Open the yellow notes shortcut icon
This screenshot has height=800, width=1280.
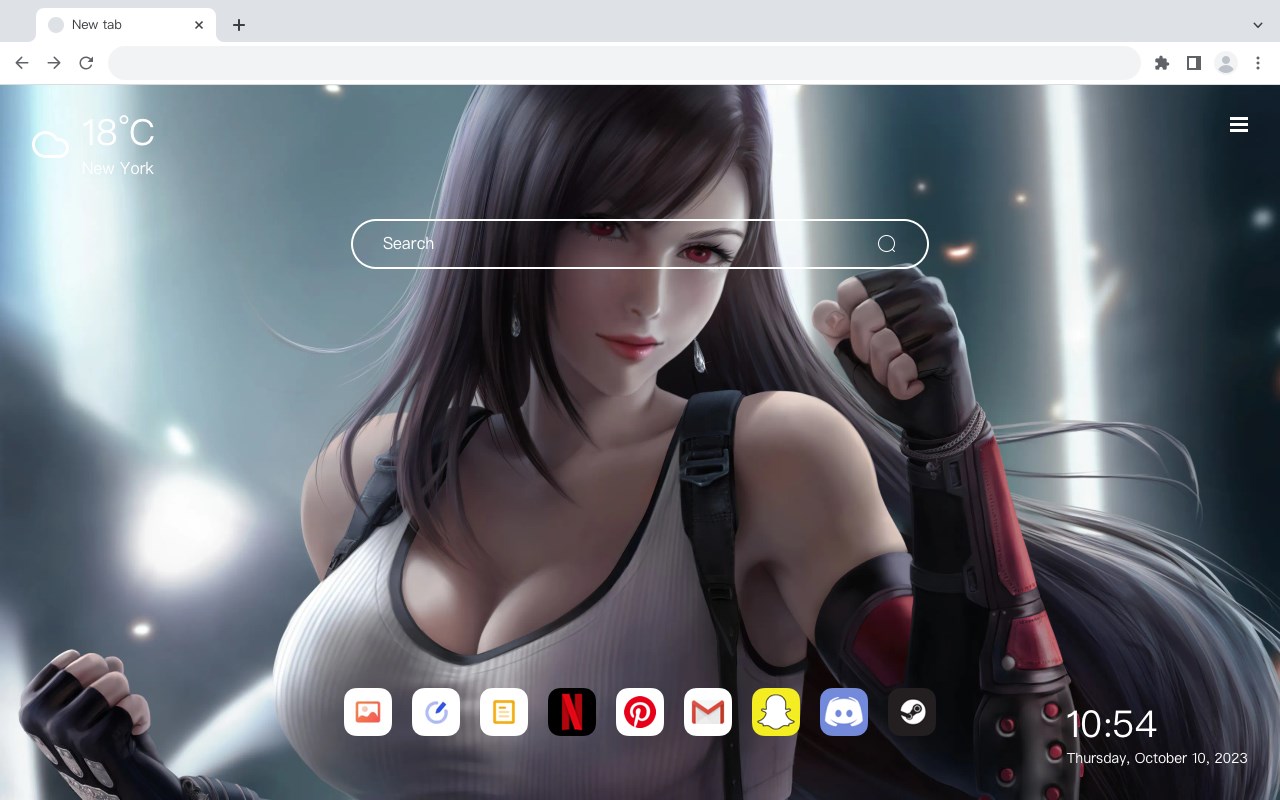pos(504,712)
